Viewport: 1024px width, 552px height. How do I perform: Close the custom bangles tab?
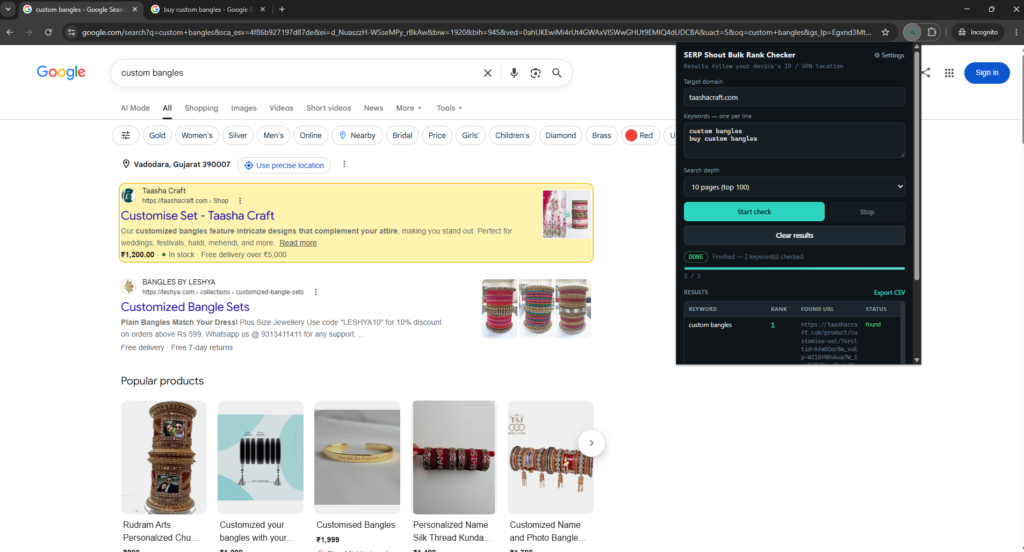[x=135, y=9]
